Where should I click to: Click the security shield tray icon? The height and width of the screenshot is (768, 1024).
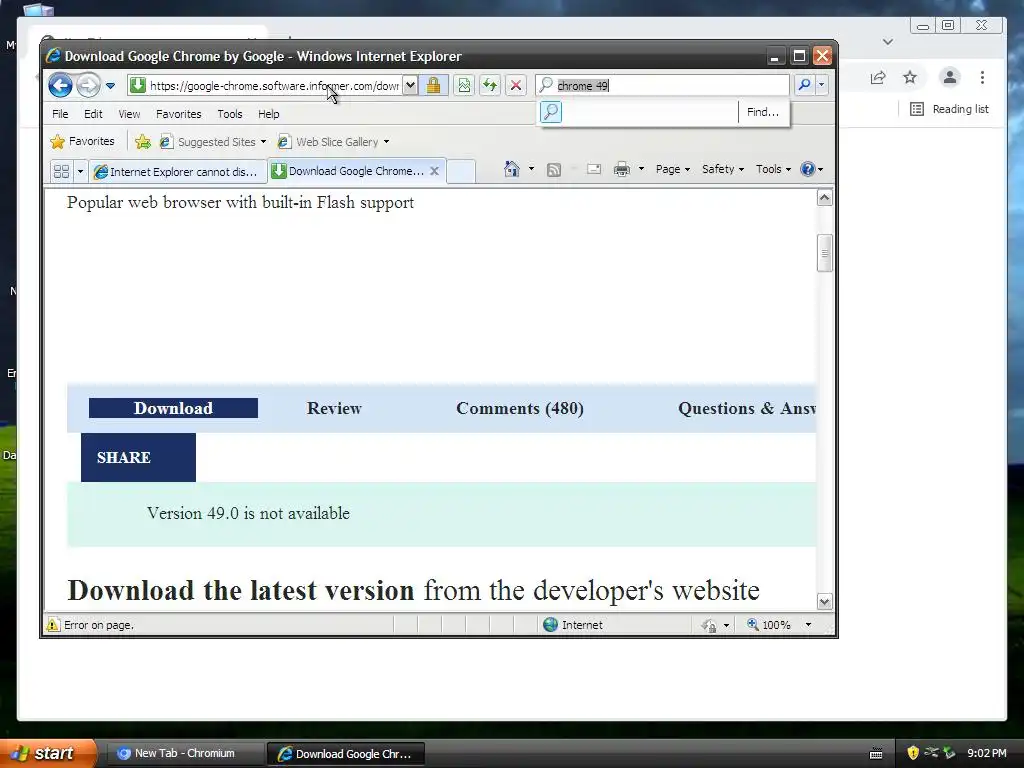pyautogui.click(x=913, y=753)
